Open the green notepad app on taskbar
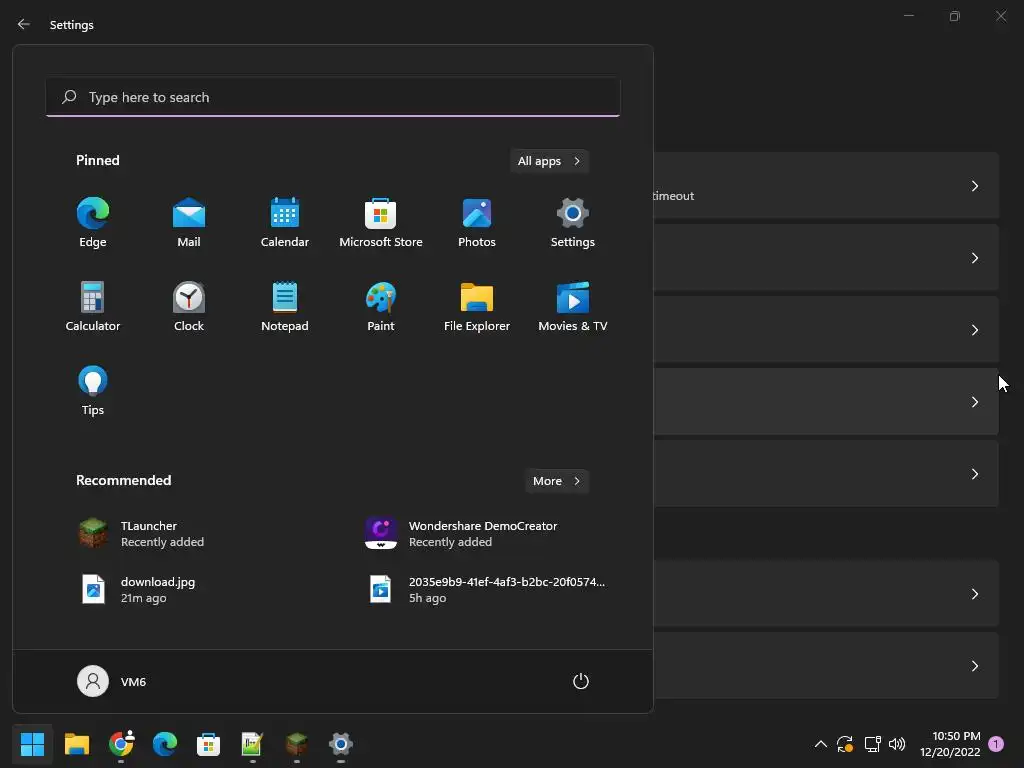 252,744
